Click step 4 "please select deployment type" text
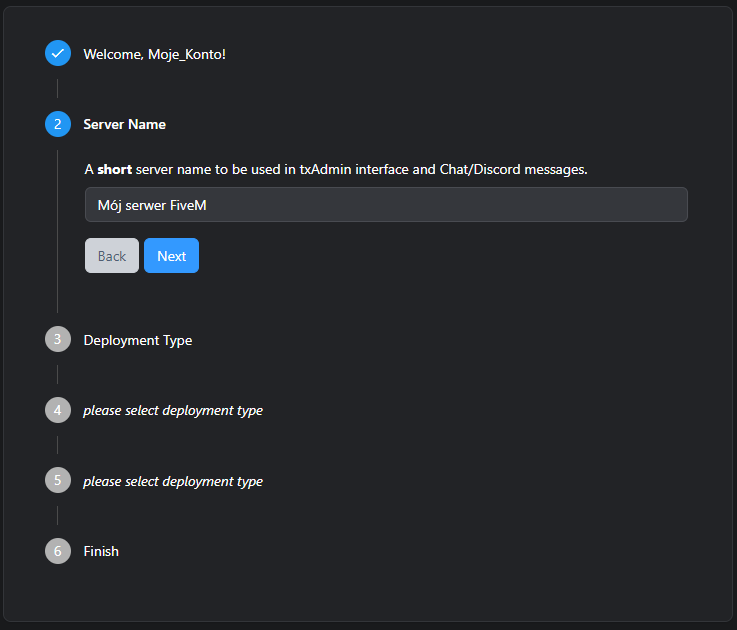Image resolution: width=737 pixels, height=630 pixels. pos(173,411)
